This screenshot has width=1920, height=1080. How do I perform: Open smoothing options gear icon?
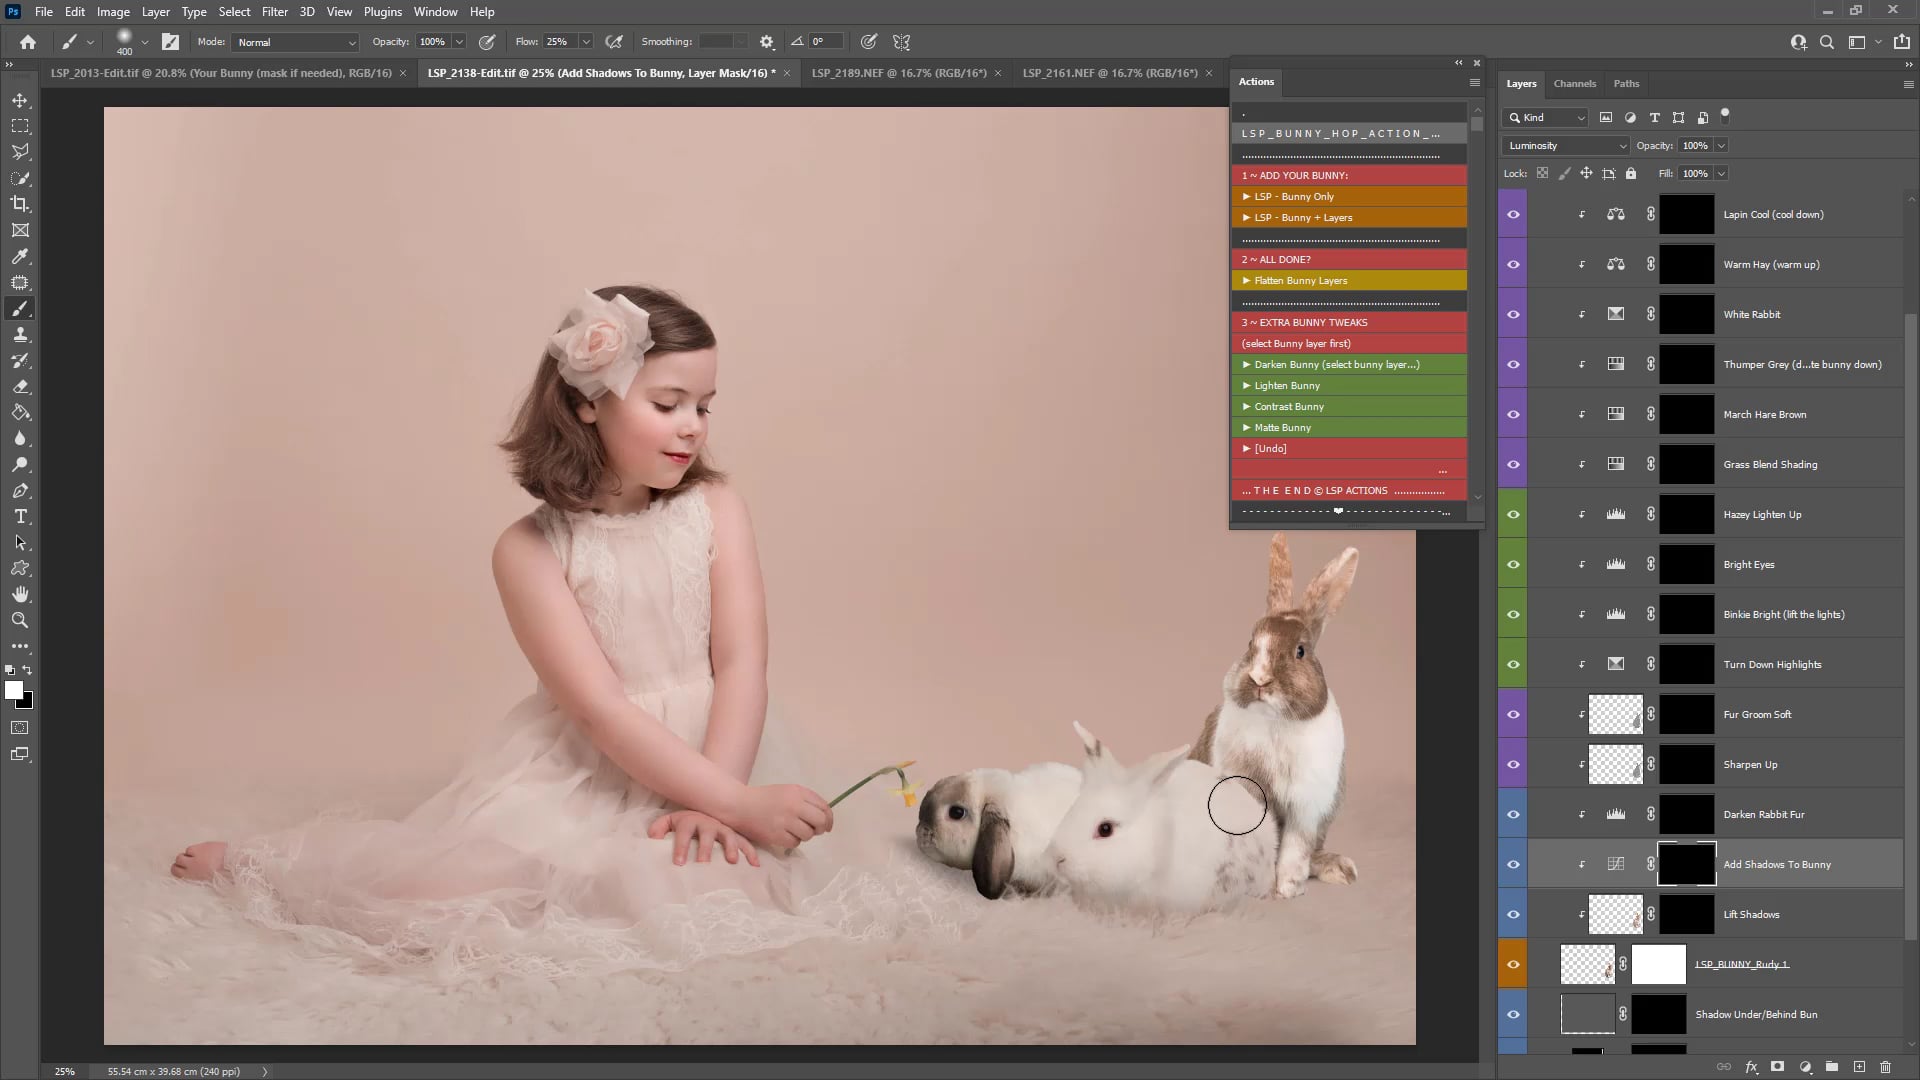click(x=767, y=42)
